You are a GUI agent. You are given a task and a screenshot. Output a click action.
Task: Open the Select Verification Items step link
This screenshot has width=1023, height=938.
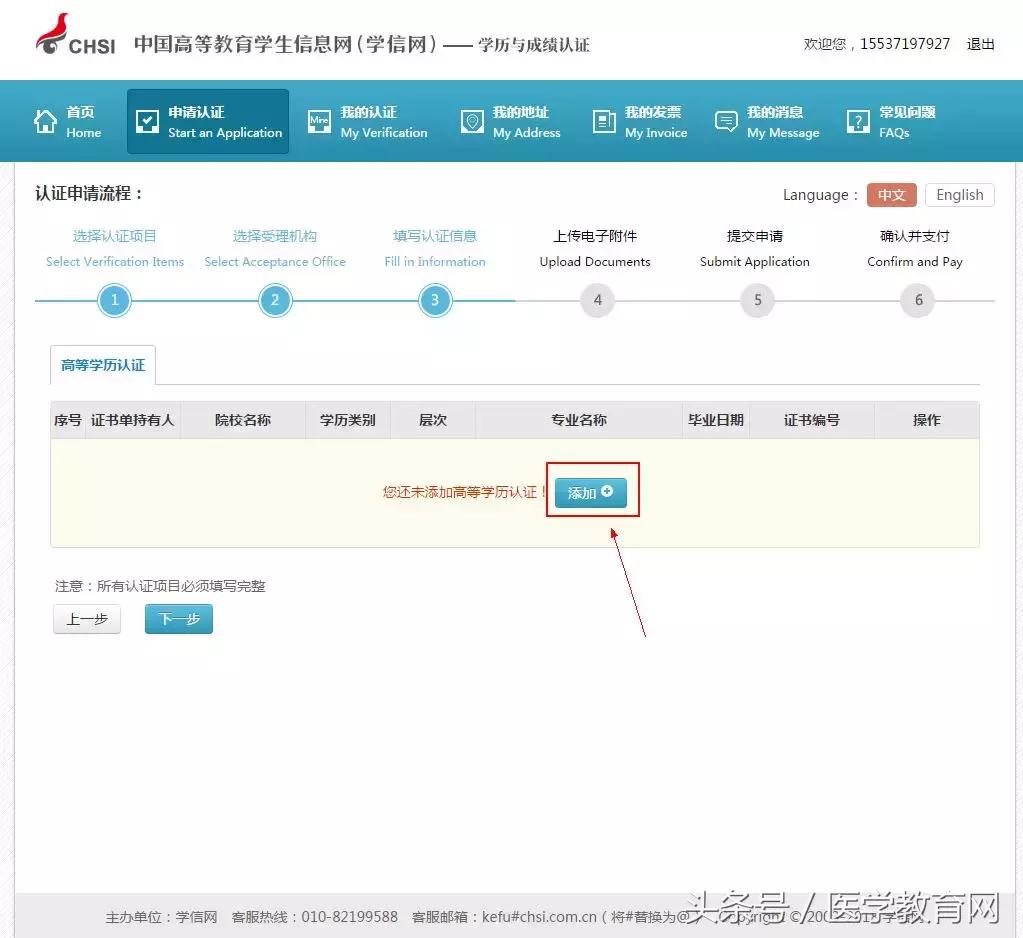pyautogui.click(x=114, y=261)
